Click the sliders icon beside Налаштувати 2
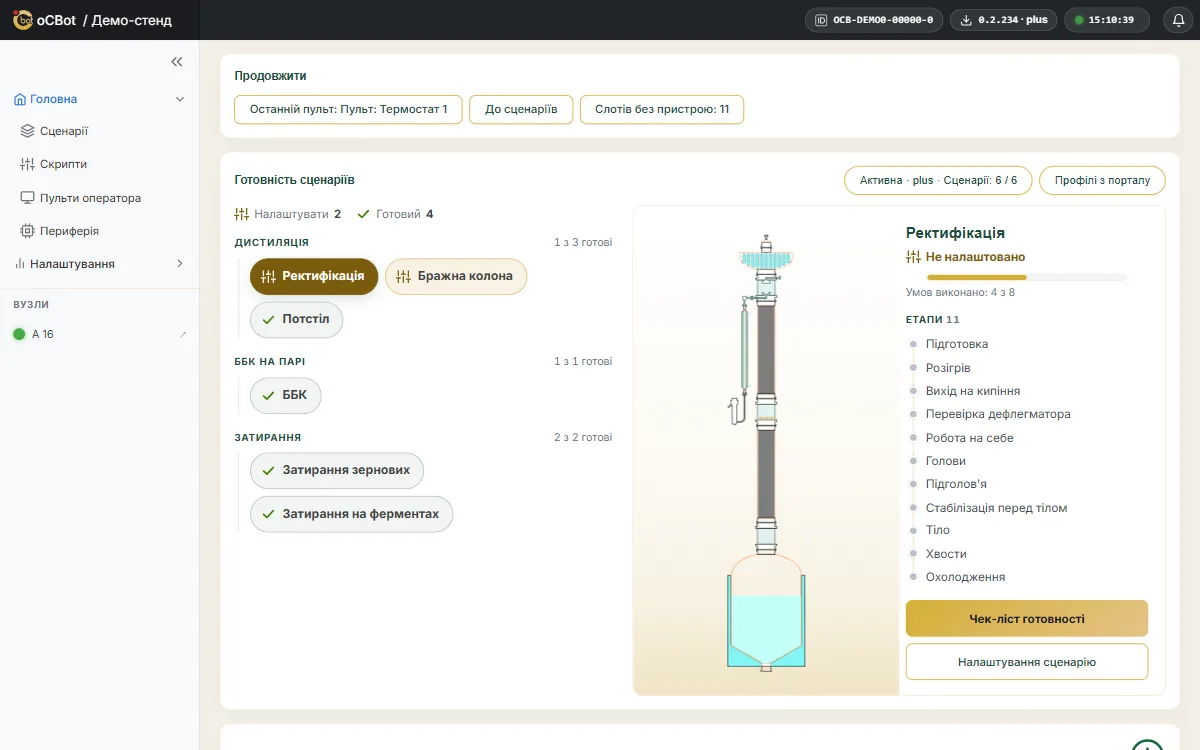1200x750 pixels. (241, 214)
